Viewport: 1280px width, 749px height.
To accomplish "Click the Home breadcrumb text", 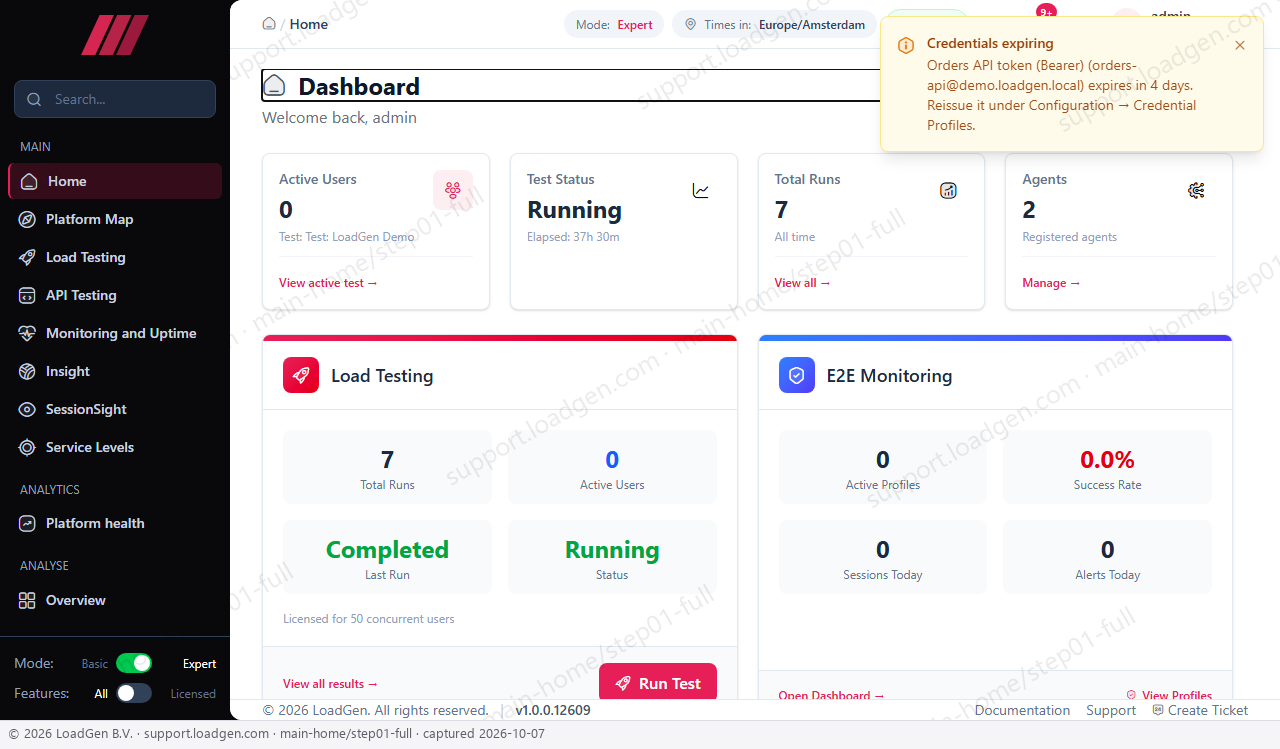I will [x=309, y=24].
